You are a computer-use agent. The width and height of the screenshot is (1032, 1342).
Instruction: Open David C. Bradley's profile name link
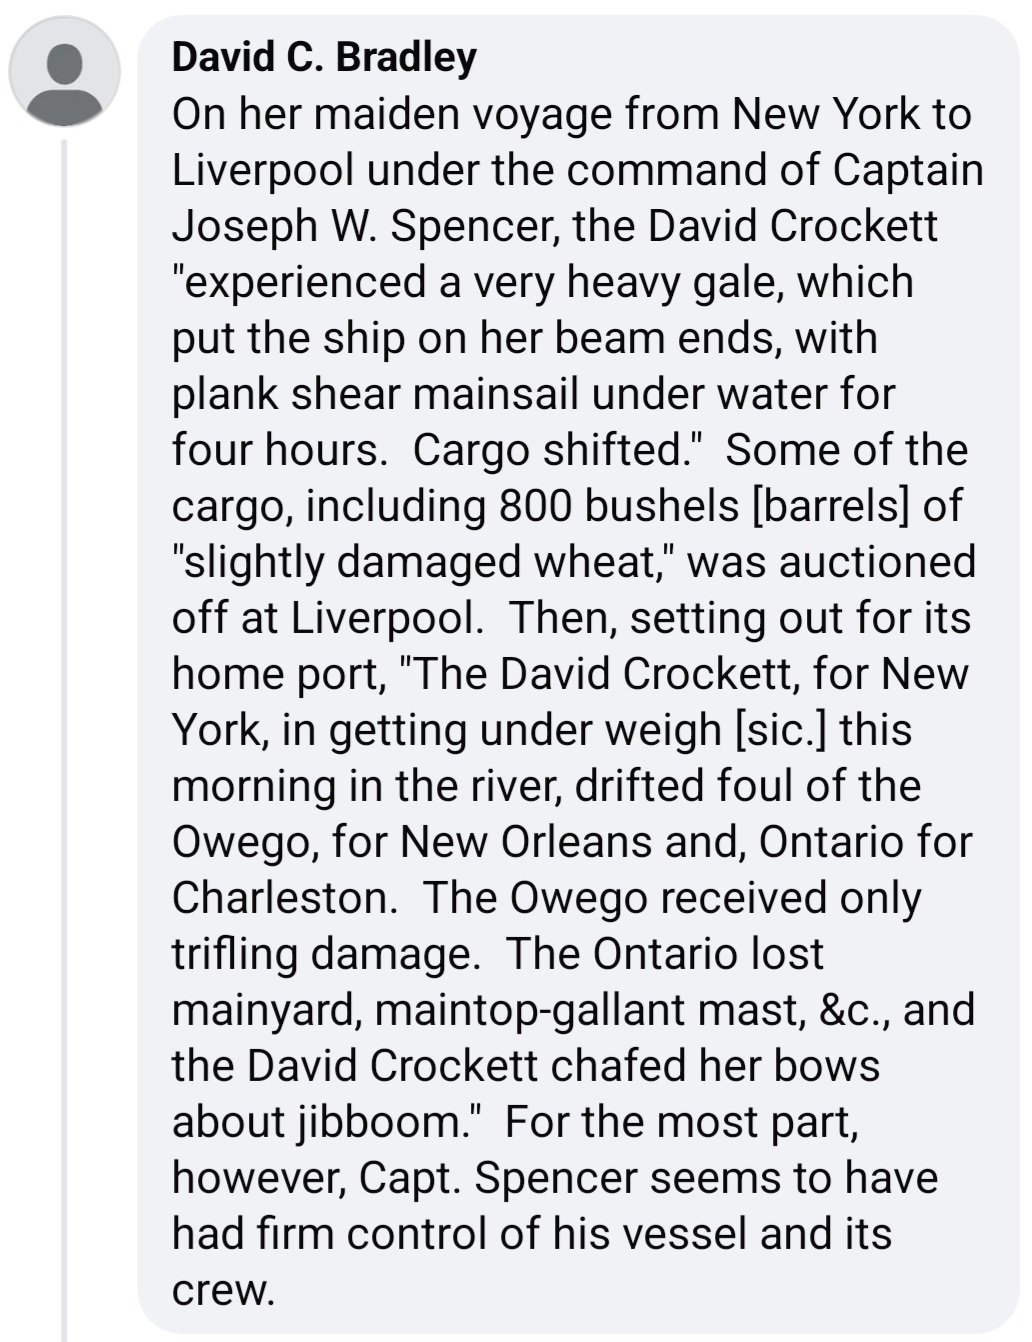(324, 57)
